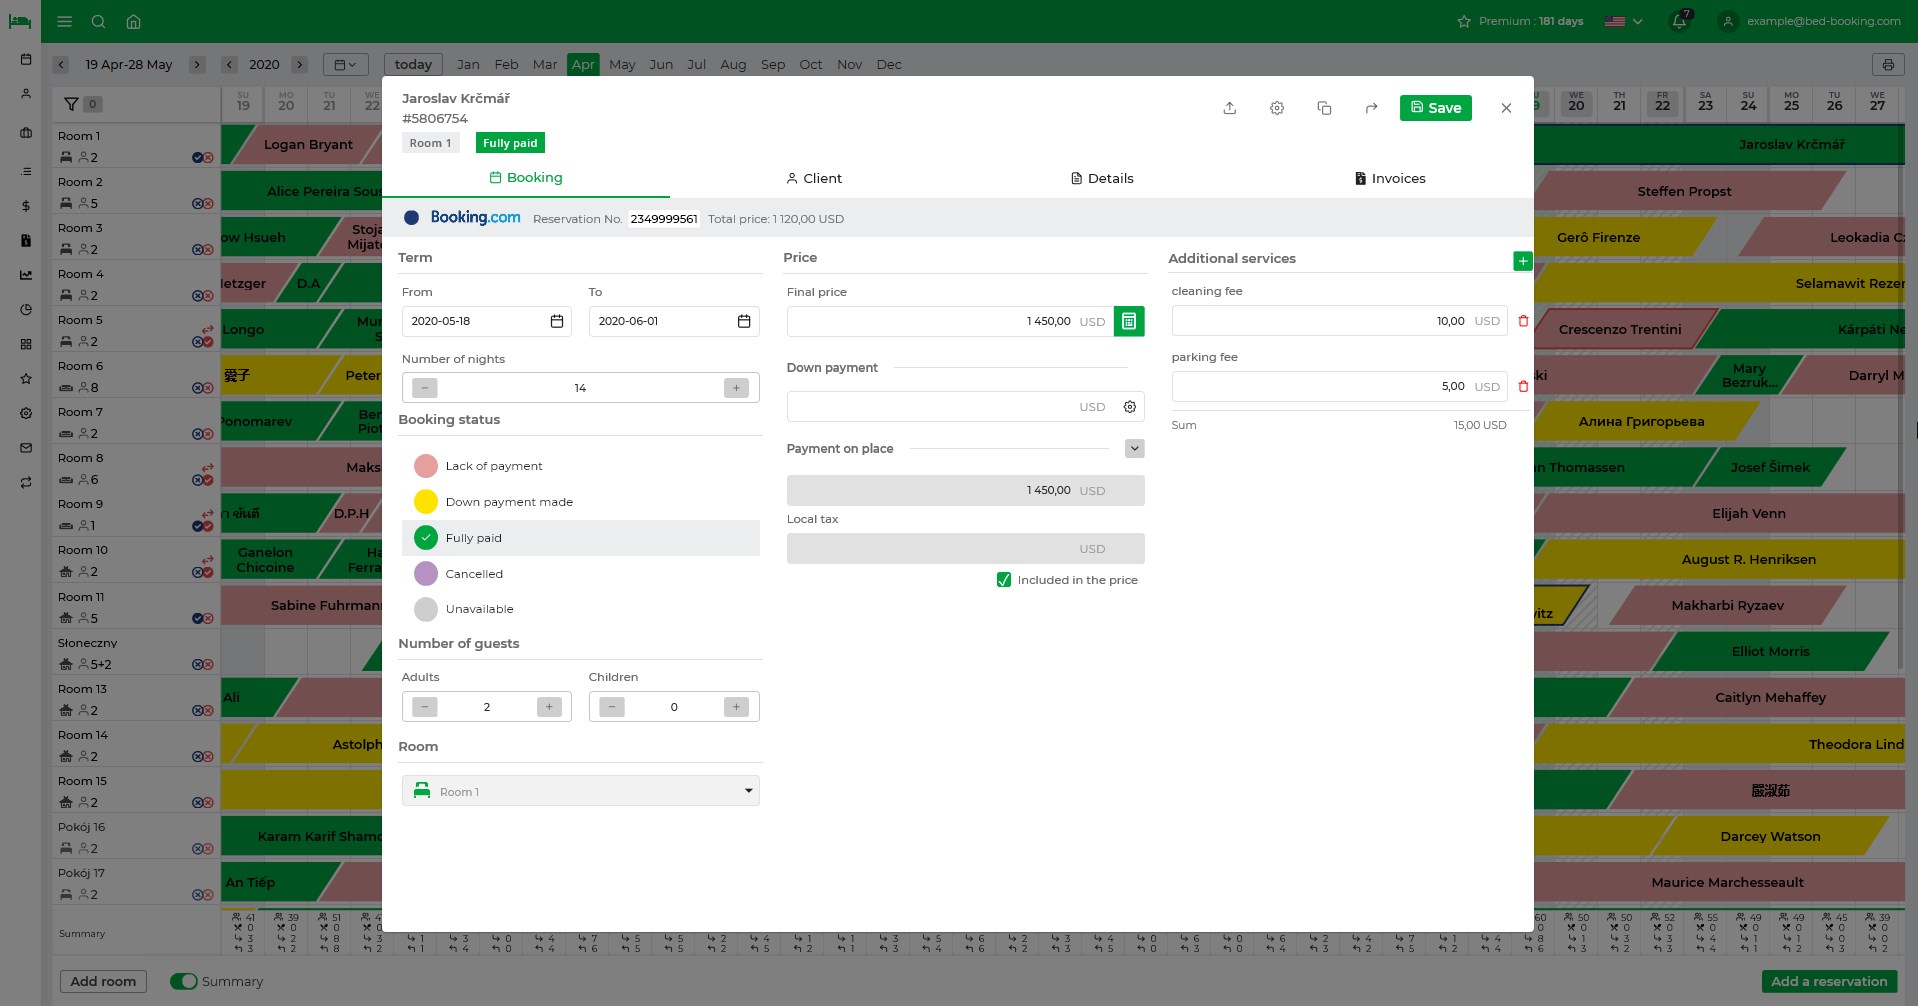This screenshot has width=1918, height=1006.
Task: Open the mail sidebar icon
Action: click(x=26, y=448)
